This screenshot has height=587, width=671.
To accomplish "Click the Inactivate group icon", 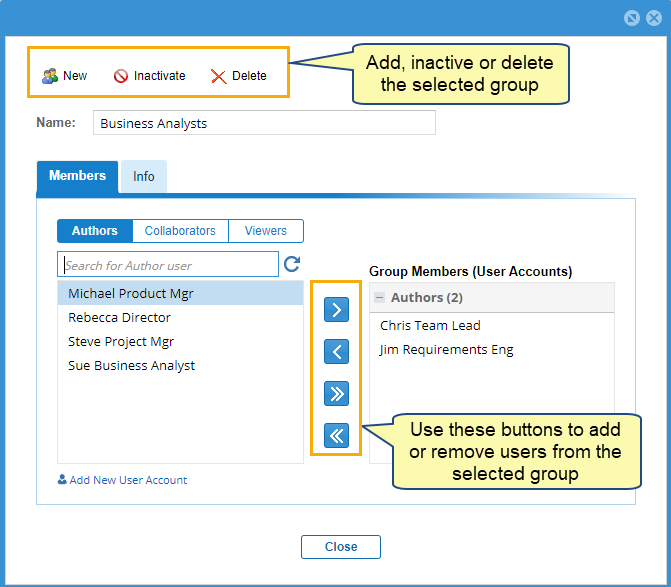I will (121, 76).
